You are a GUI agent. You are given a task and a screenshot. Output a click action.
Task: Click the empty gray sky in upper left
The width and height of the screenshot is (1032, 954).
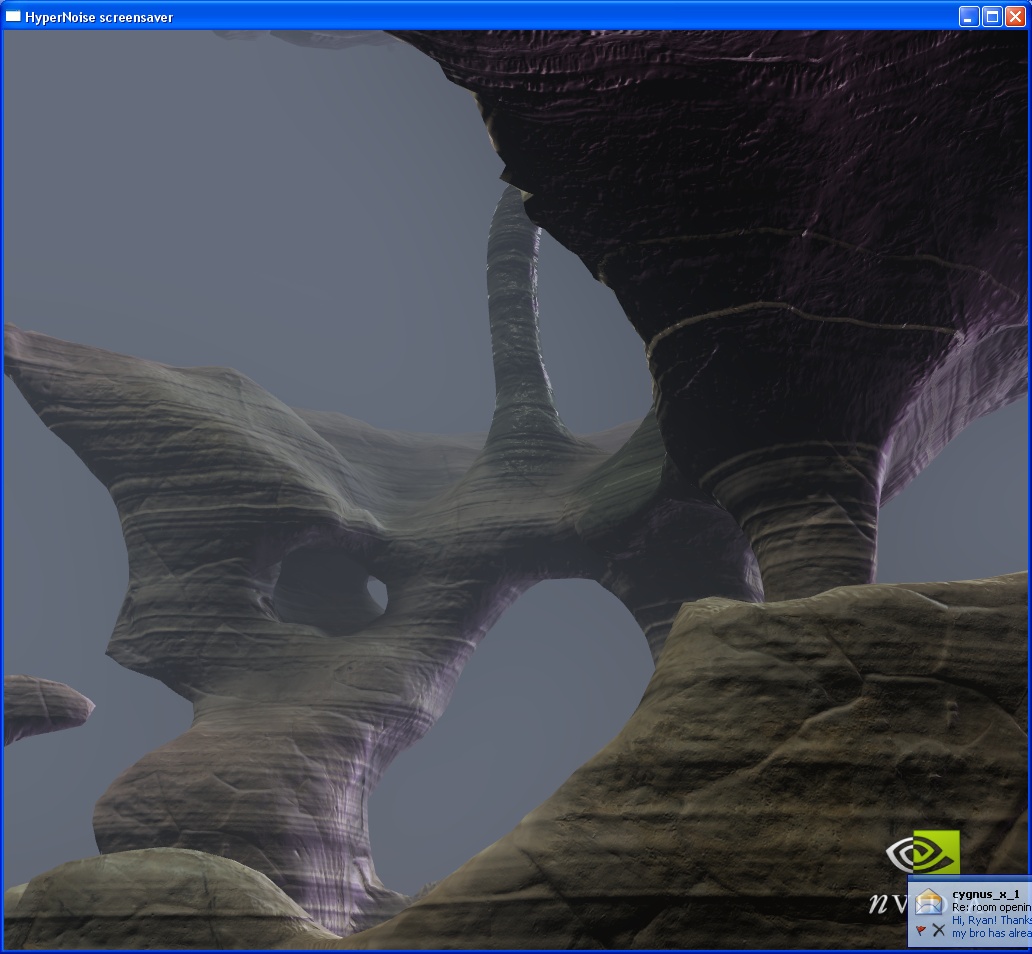coord(200,180)
